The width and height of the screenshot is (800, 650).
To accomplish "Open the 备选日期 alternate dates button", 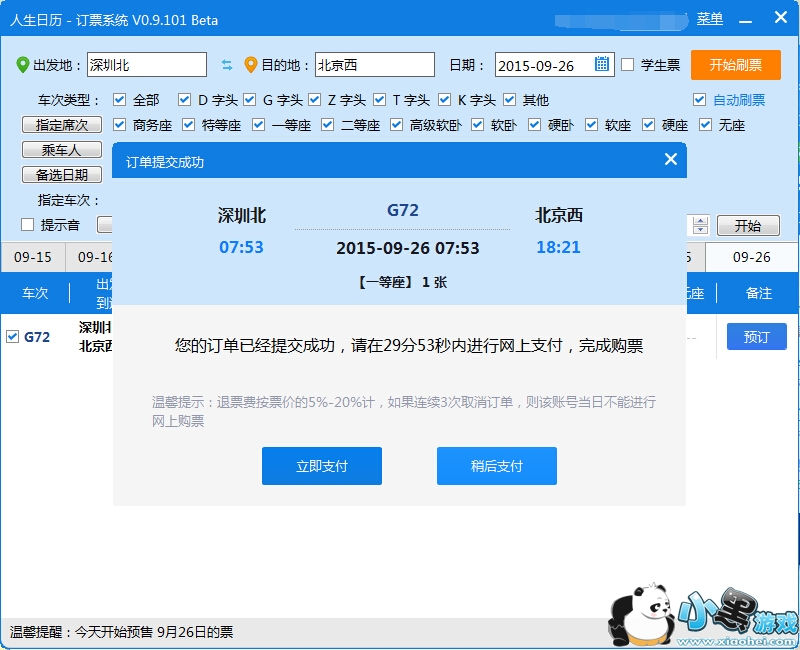I will pyautogui.click(x=62, y=174).
